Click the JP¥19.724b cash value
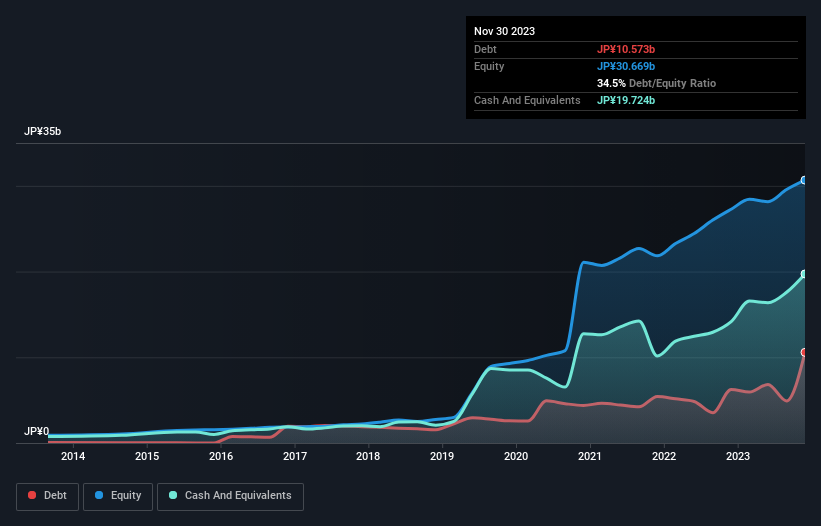This screenshot has width=821, height=526. [x=626, y=100]
